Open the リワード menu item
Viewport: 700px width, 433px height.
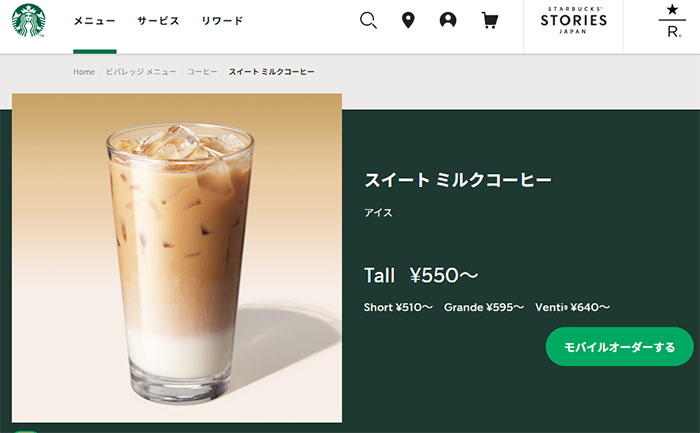point(222,21)
